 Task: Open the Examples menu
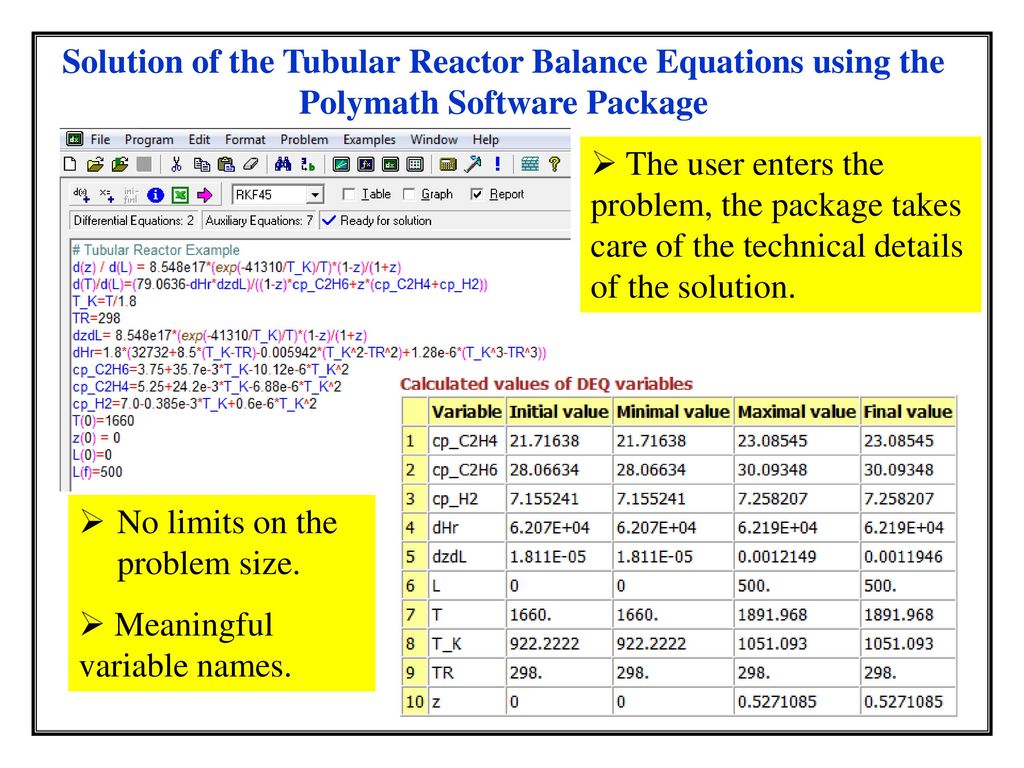[x=369, y=140]
